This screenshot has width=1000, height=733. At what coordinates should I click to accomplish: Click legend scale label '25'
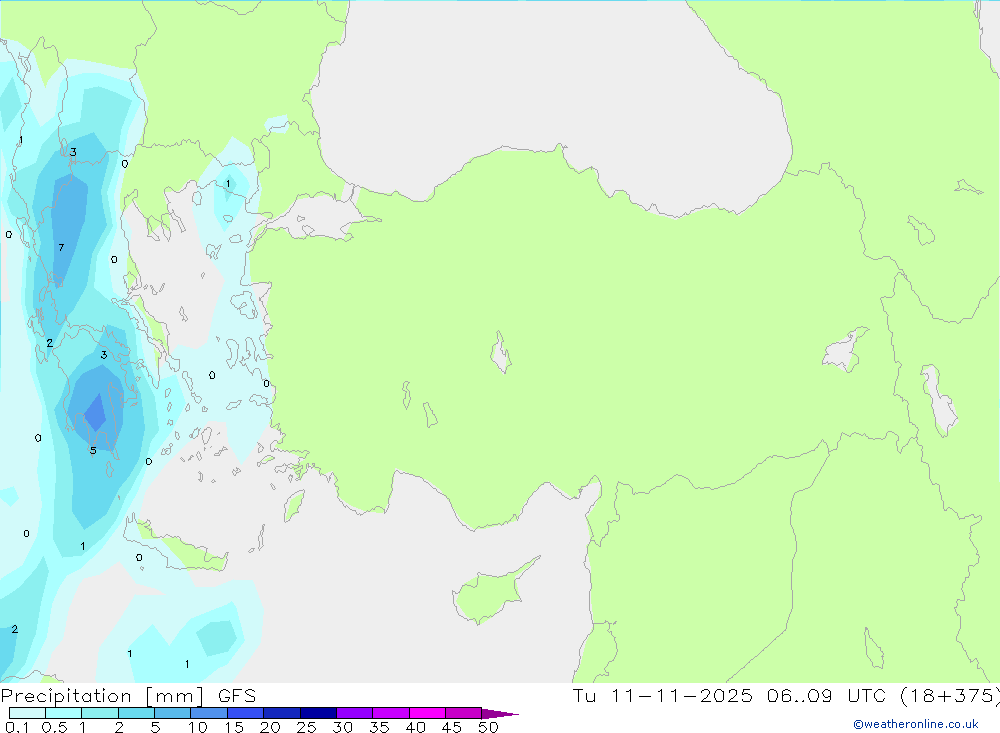307,727
